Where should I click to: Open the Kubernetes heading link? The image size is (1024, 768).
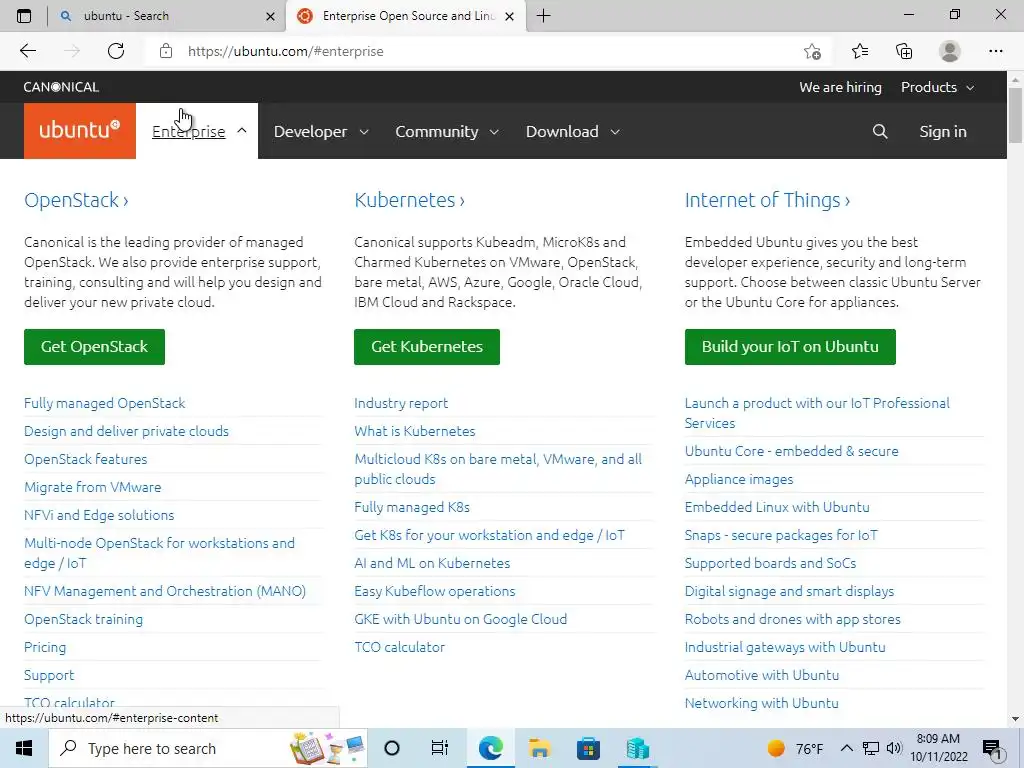coord(409,200)
